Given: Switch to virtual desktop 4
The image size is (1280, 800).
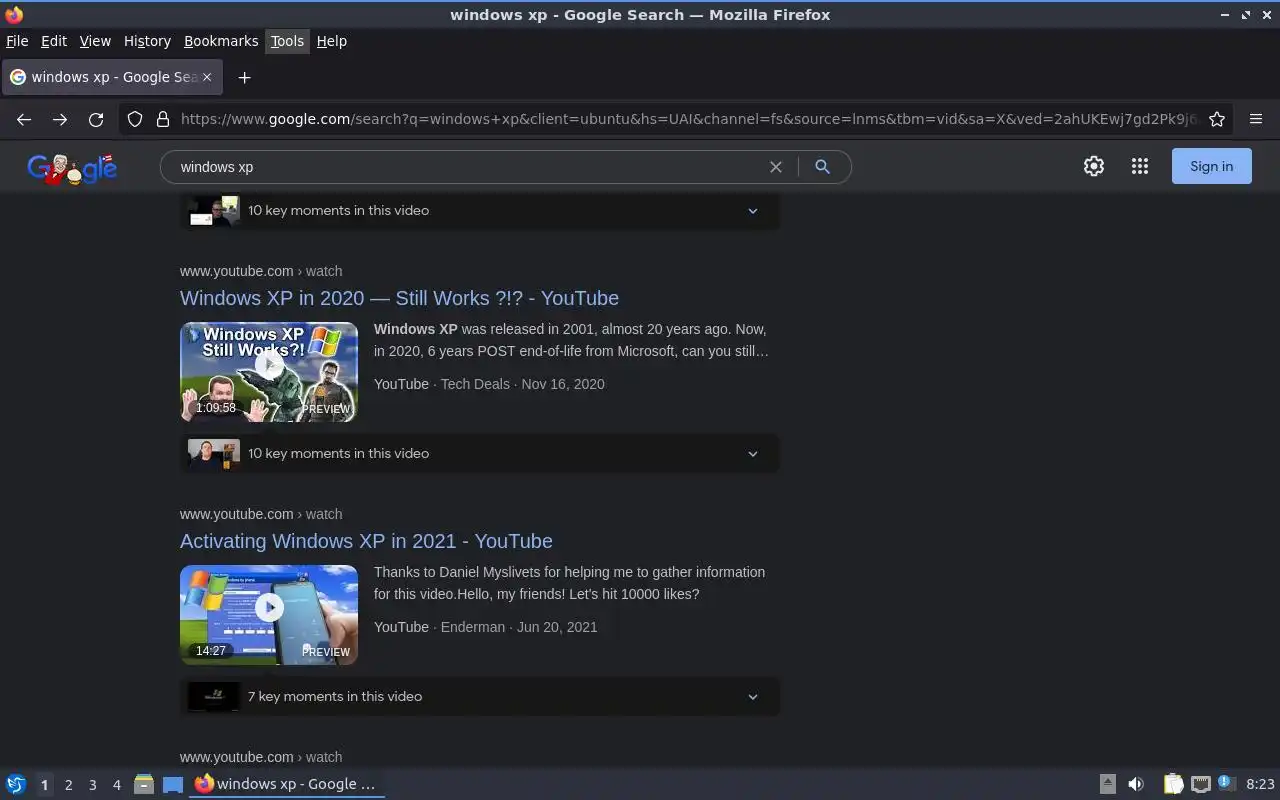Looking at the screenshot, I should click(x=116, y=785).
